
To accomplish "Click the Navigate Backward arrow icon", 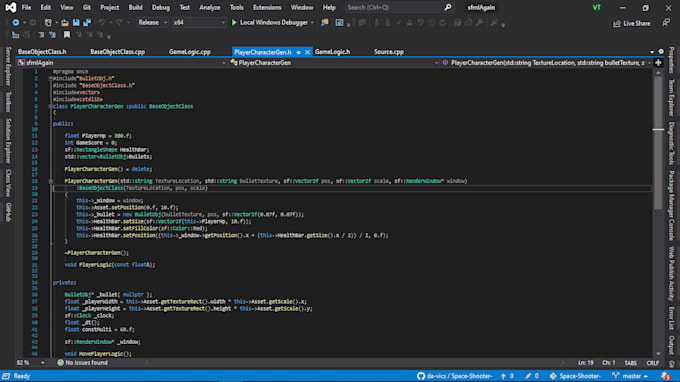I will coord(16,23).
